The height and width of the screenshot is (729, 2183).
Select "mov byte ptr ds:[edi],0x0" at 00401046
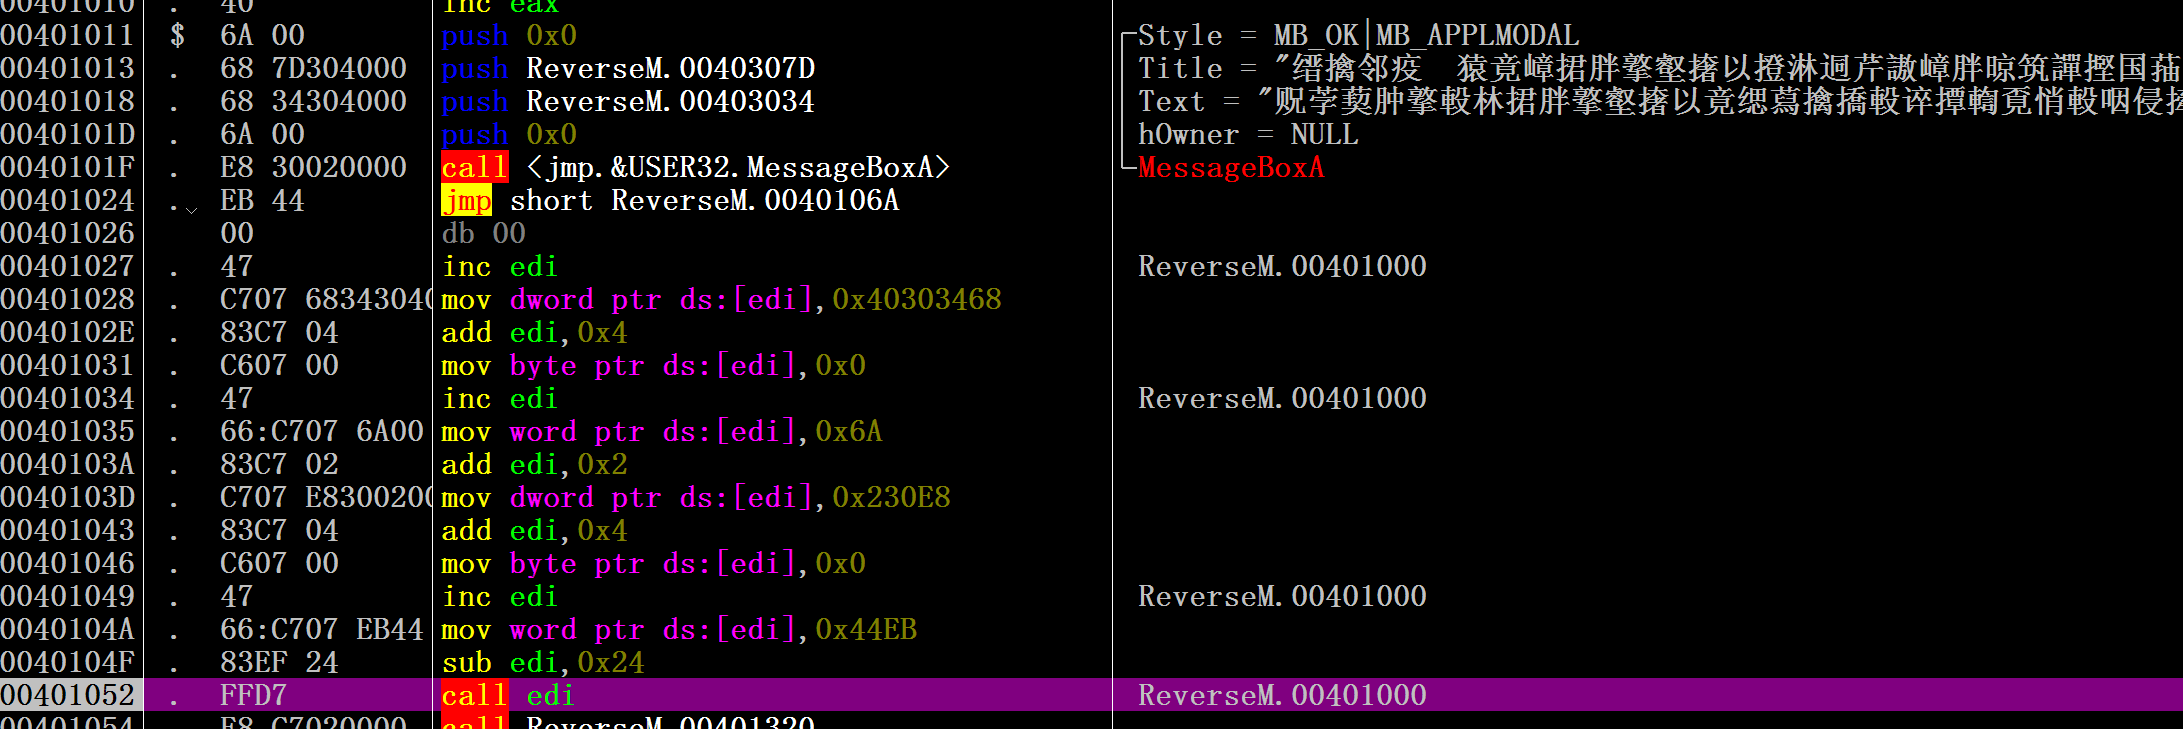point(654,564)
